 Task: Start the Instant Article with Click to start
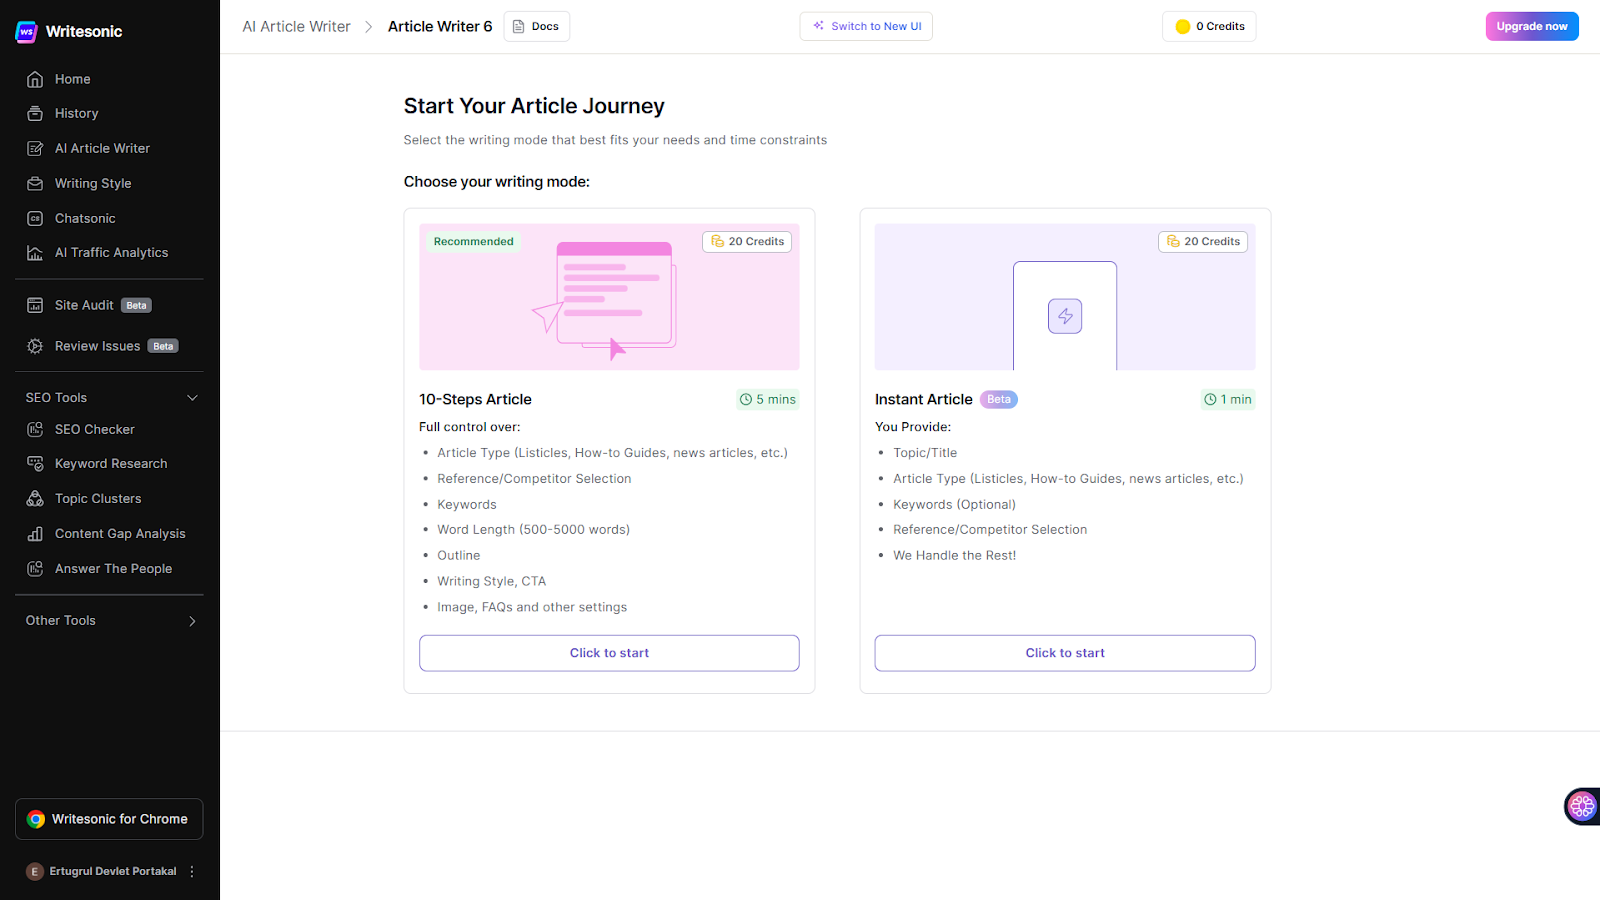click(1065, 653)
